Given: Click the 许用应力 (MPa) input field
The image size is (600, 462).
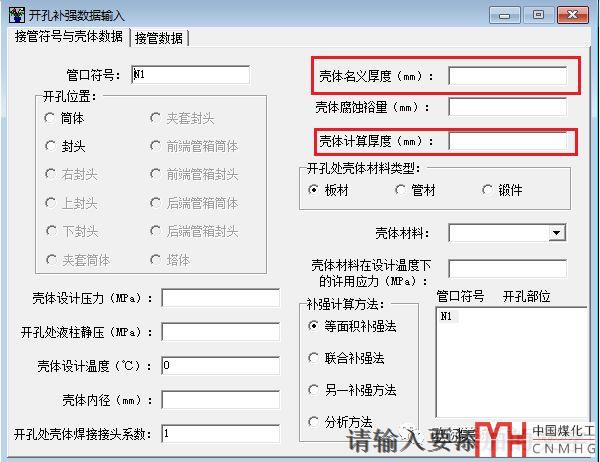Looking at the screenshot, I should [x=507, y=269].
